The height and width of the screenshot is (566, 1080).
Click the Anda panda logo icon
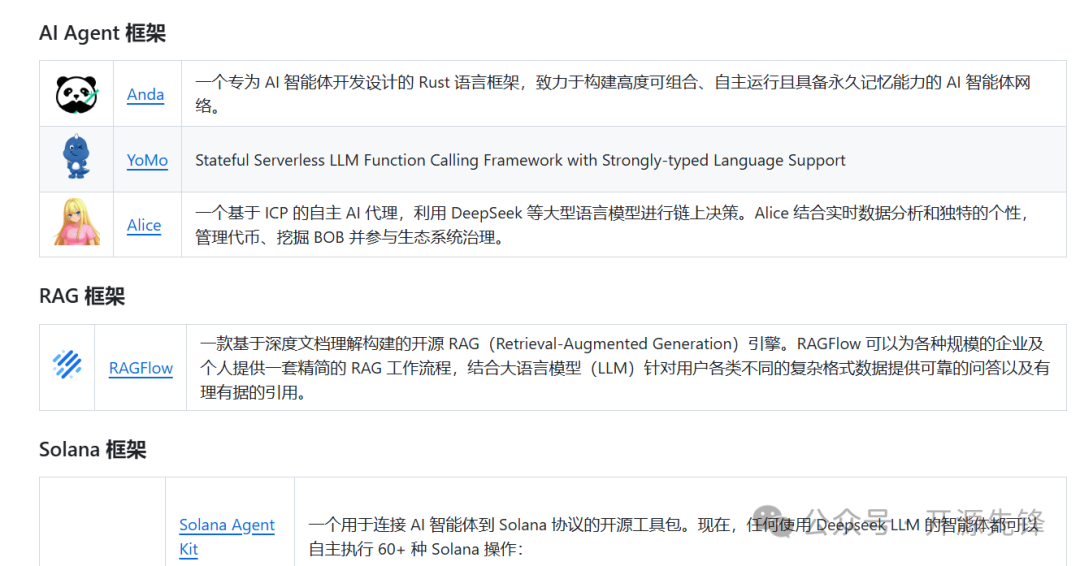[x=76, y=94]
